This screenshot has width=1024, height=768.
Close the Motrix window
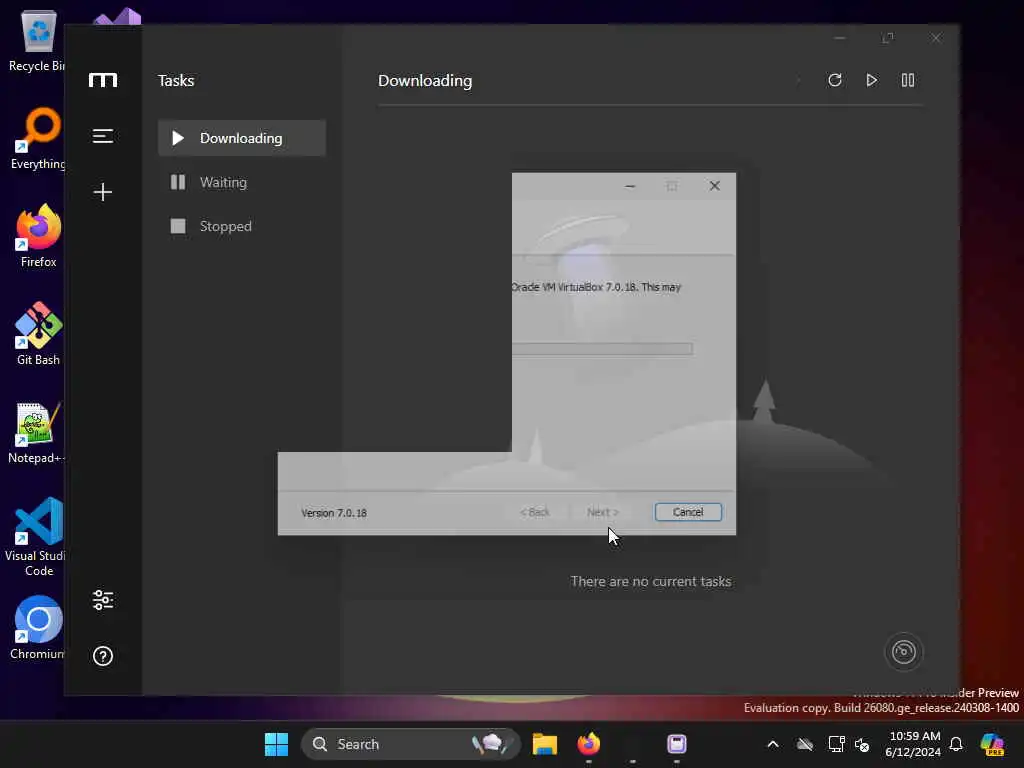(x=936, y=38)
